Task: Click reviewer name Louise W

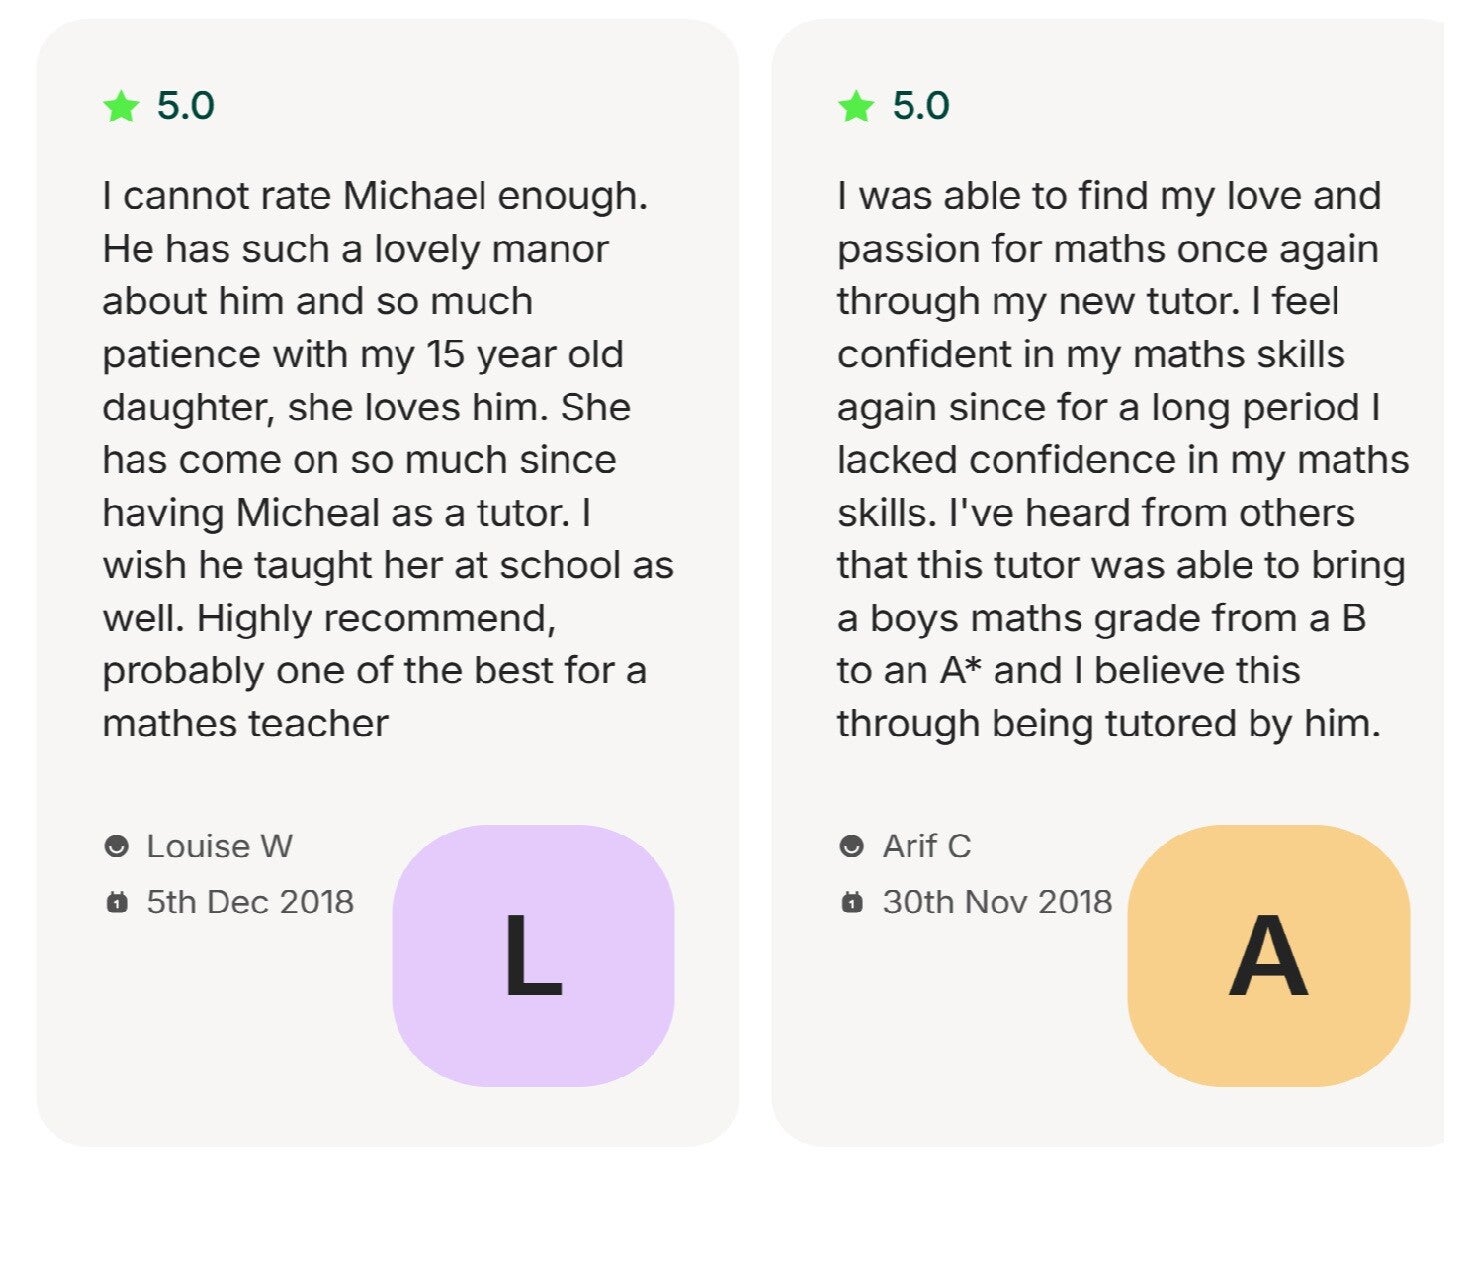Action: click(x=220, y=847)
